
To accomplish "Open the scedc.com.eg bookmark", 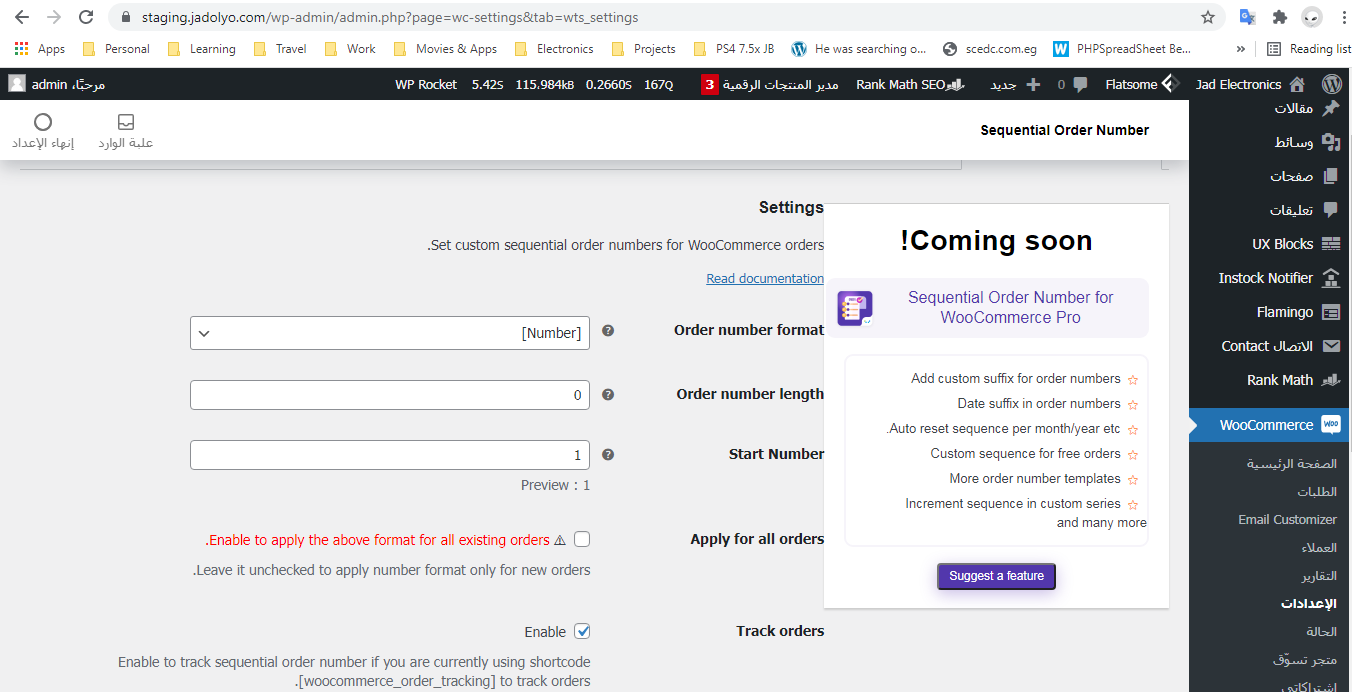I will click(x=991, y=48).
